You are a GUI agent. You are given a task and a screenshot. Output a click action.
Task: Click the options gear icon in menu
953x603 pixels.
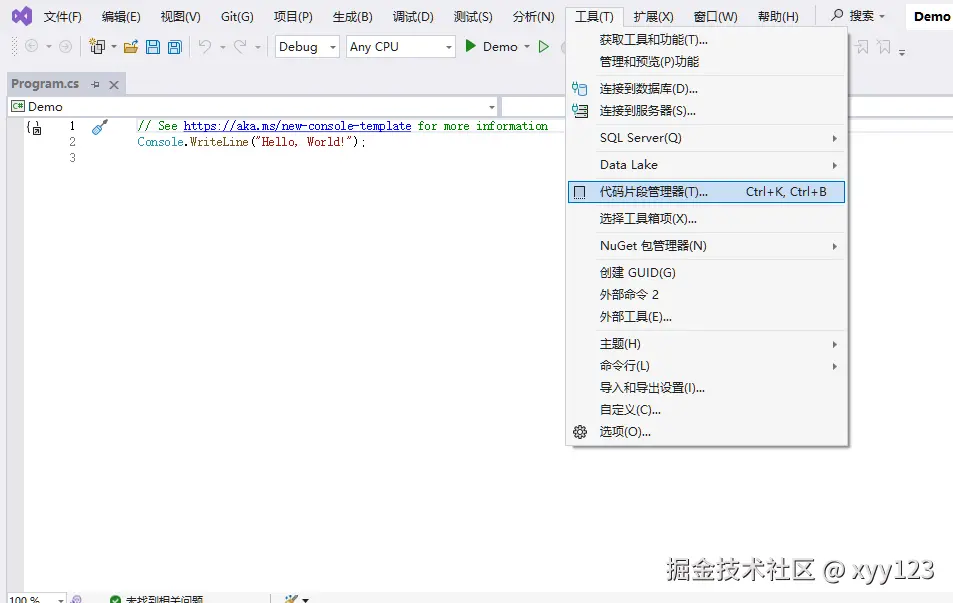(x=580, y=432)
